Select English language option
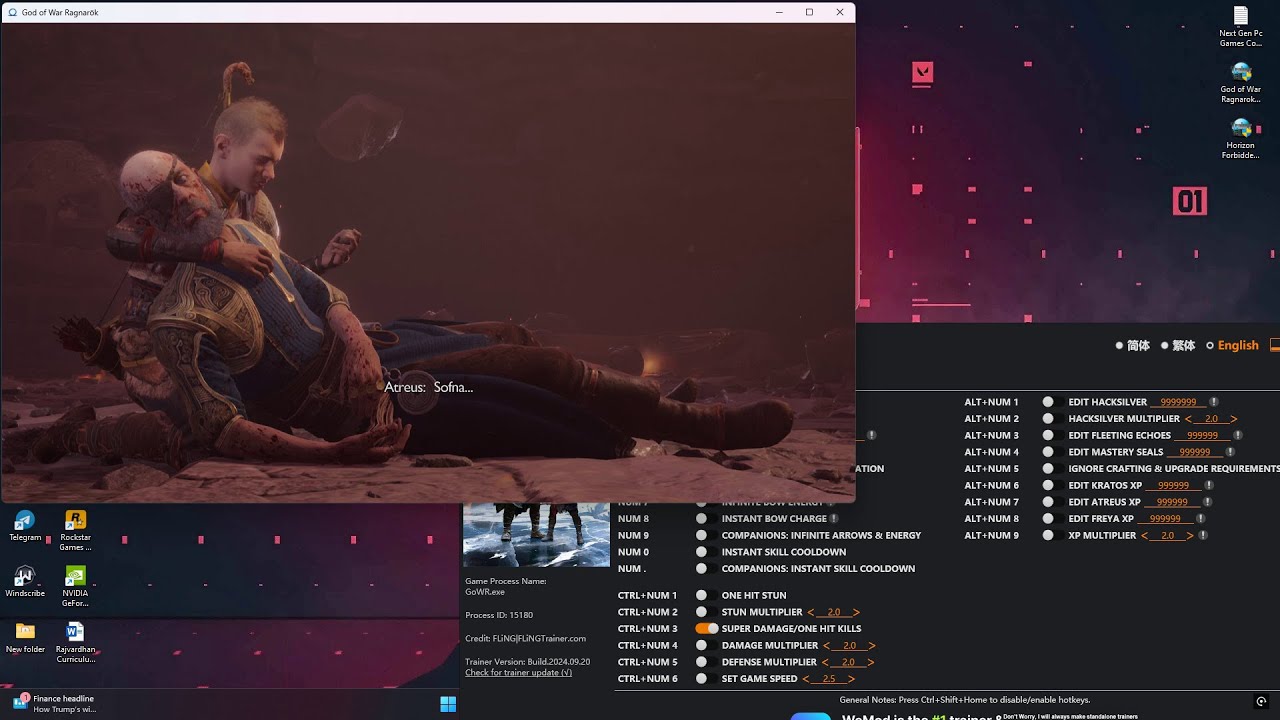The width and height of the screenshot is (1280, 720). point(1232,346)
